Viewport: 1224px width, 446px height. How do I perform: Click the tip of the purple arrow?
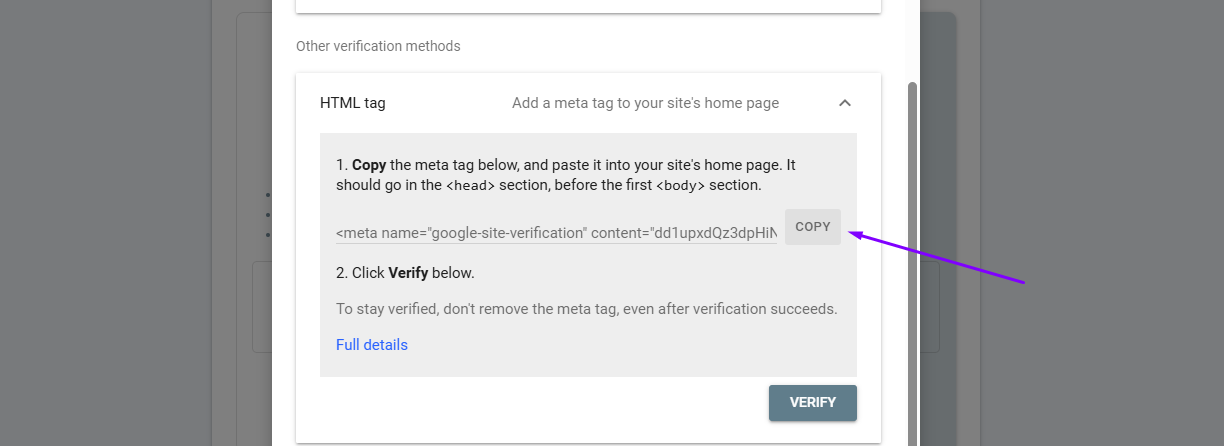[851, 235]
